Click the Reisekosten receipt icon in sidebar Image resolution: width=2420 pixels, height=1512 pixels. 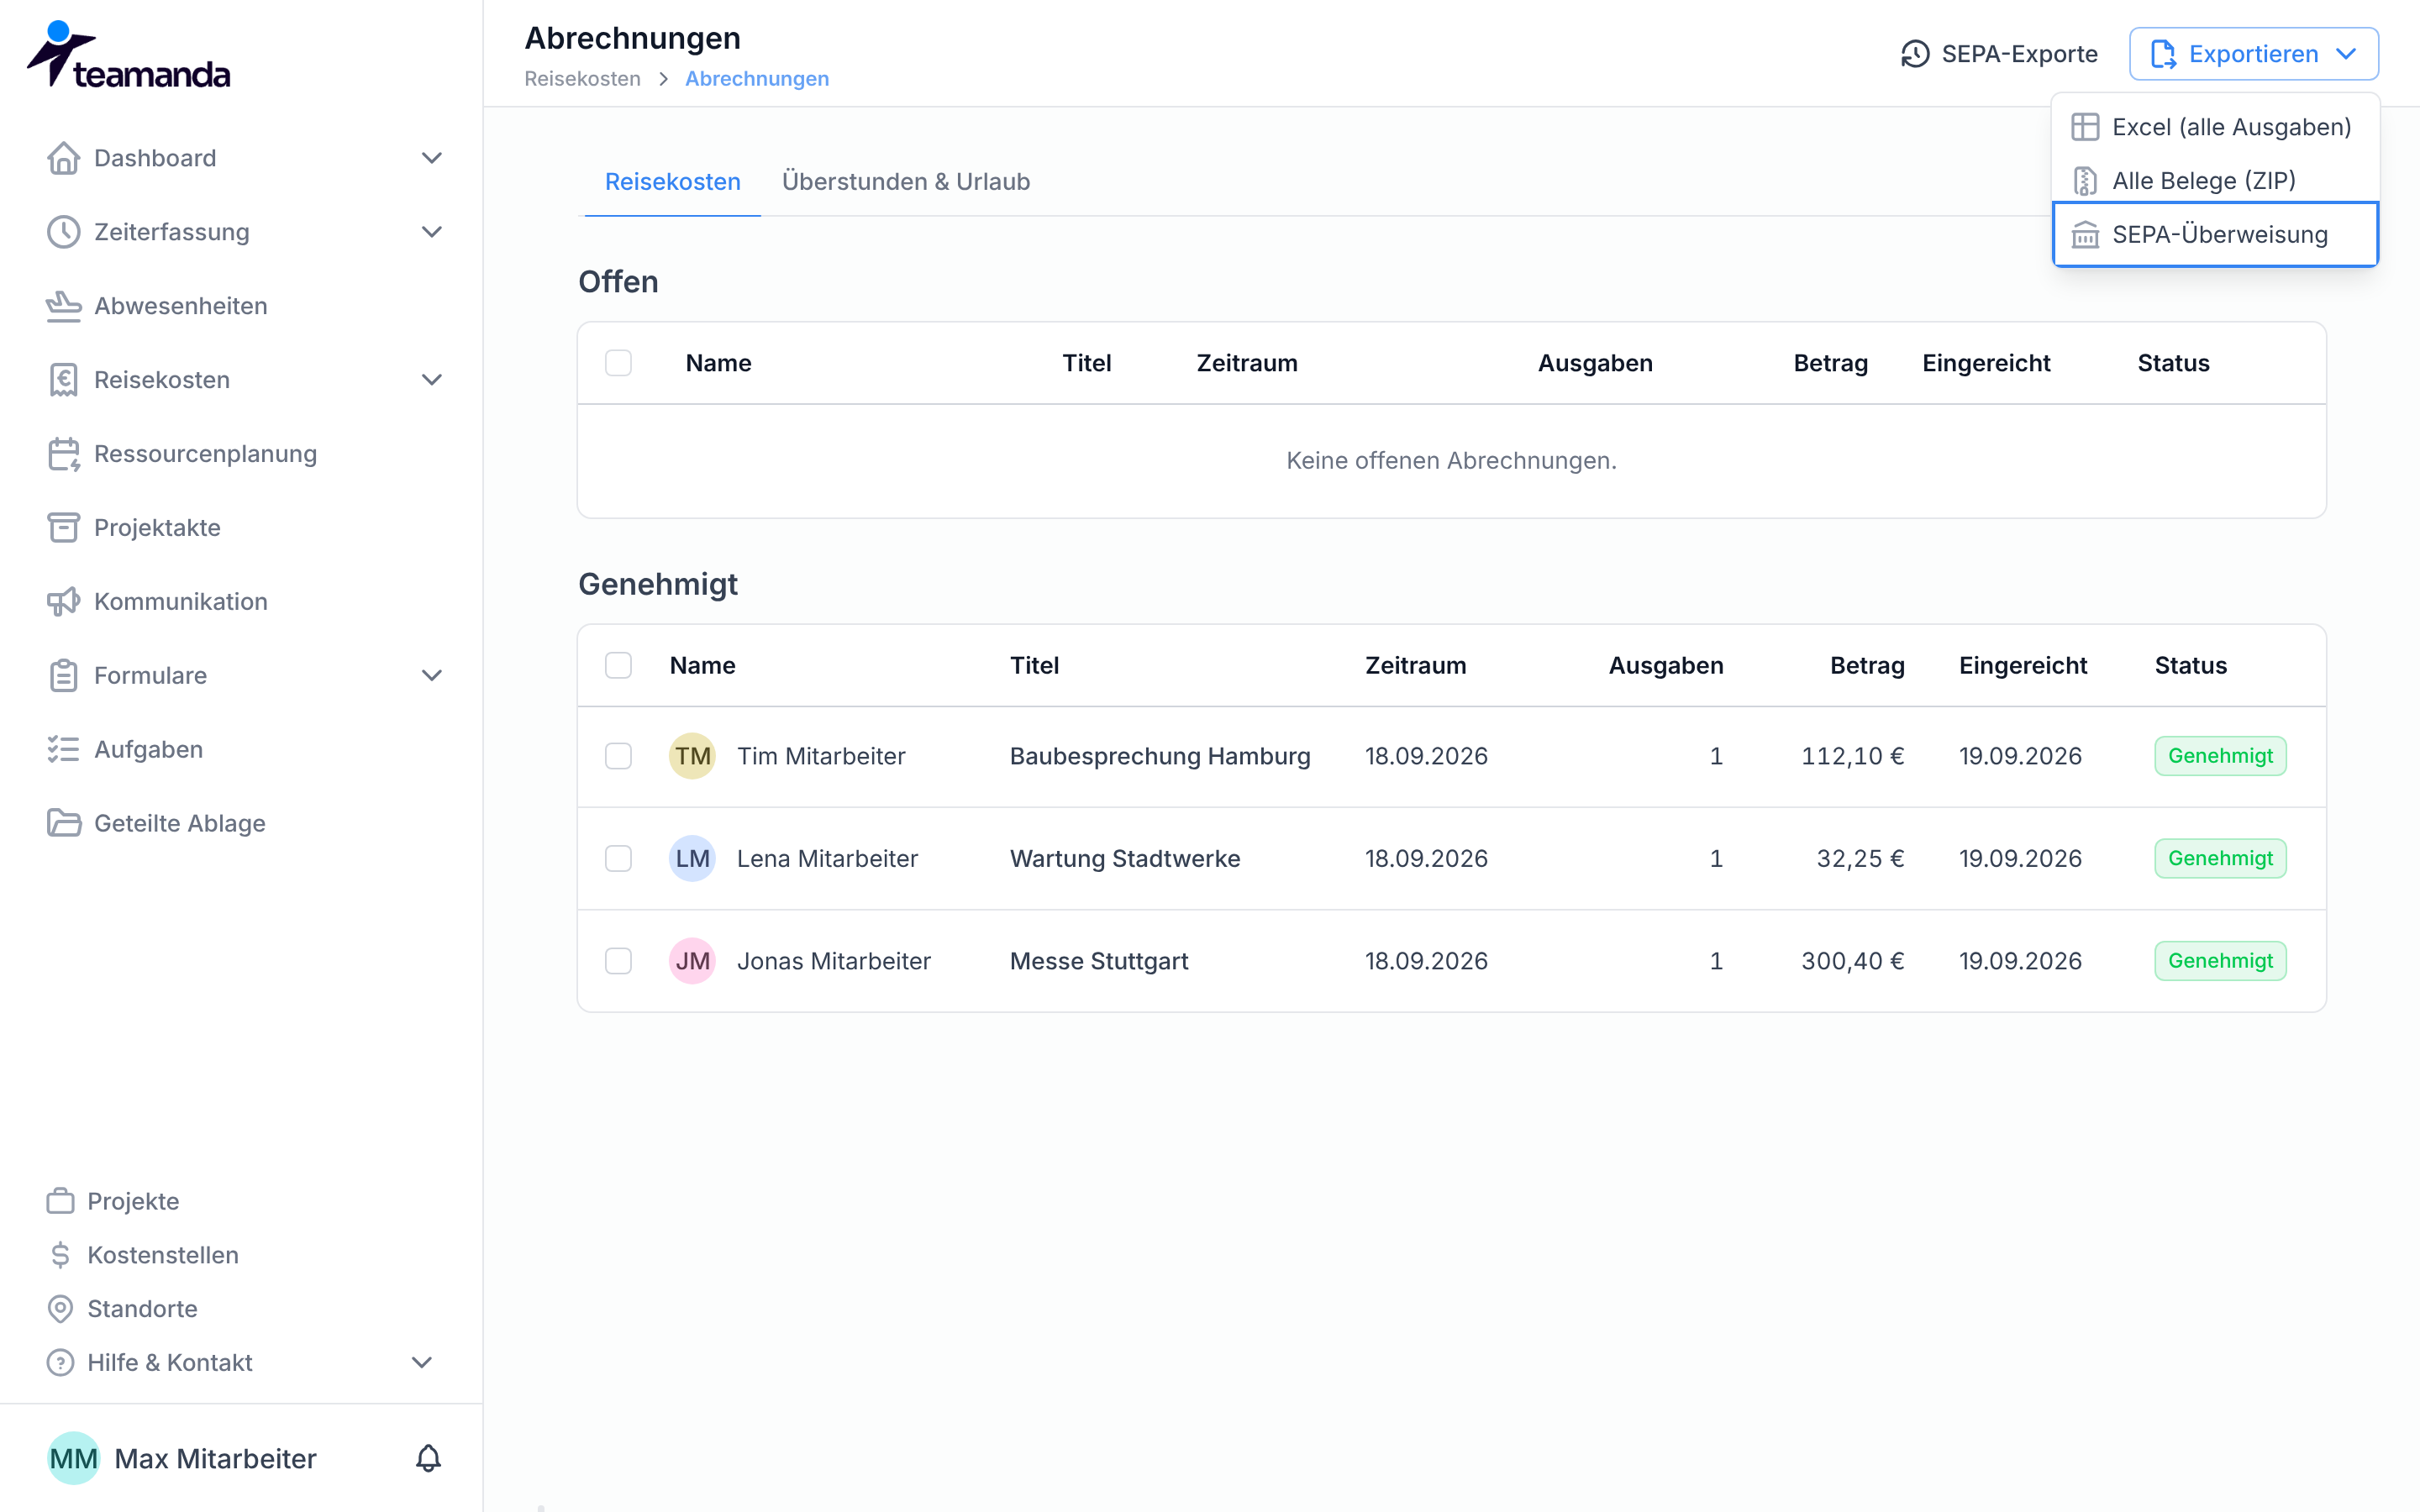63,380
